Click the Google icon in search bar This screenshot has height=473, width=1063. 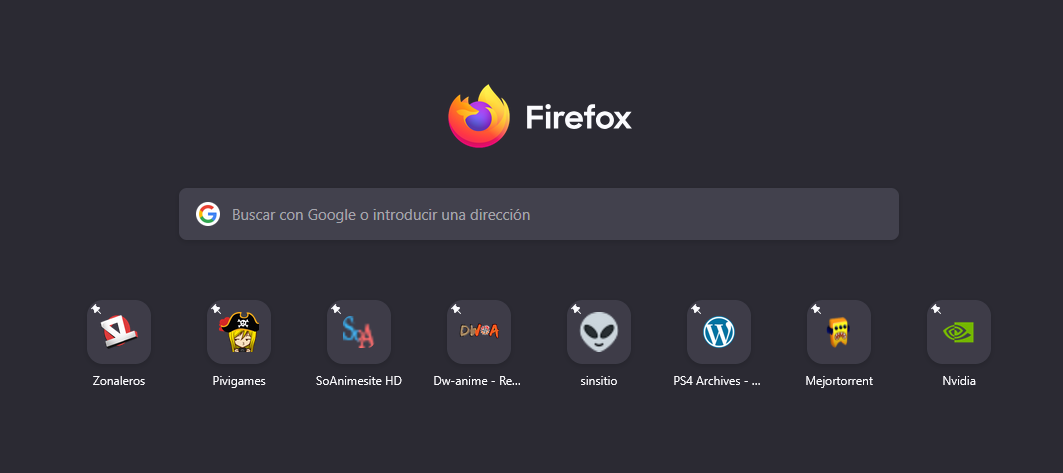208,214
